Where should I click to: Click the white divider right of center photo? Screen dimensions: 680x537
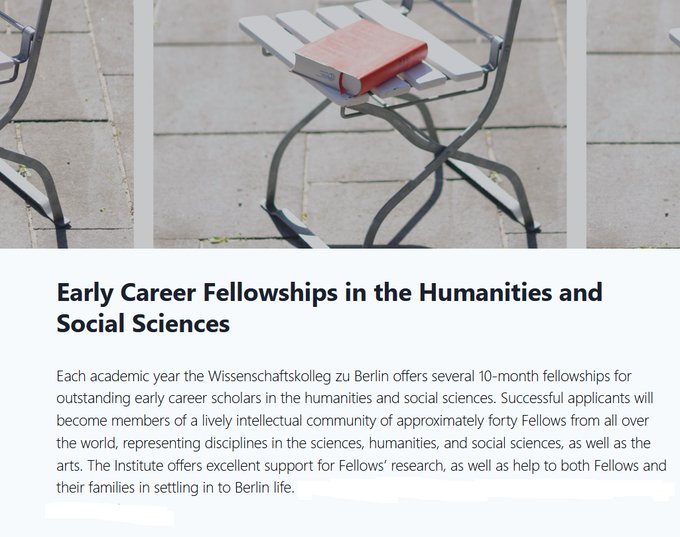coord(576,124)
